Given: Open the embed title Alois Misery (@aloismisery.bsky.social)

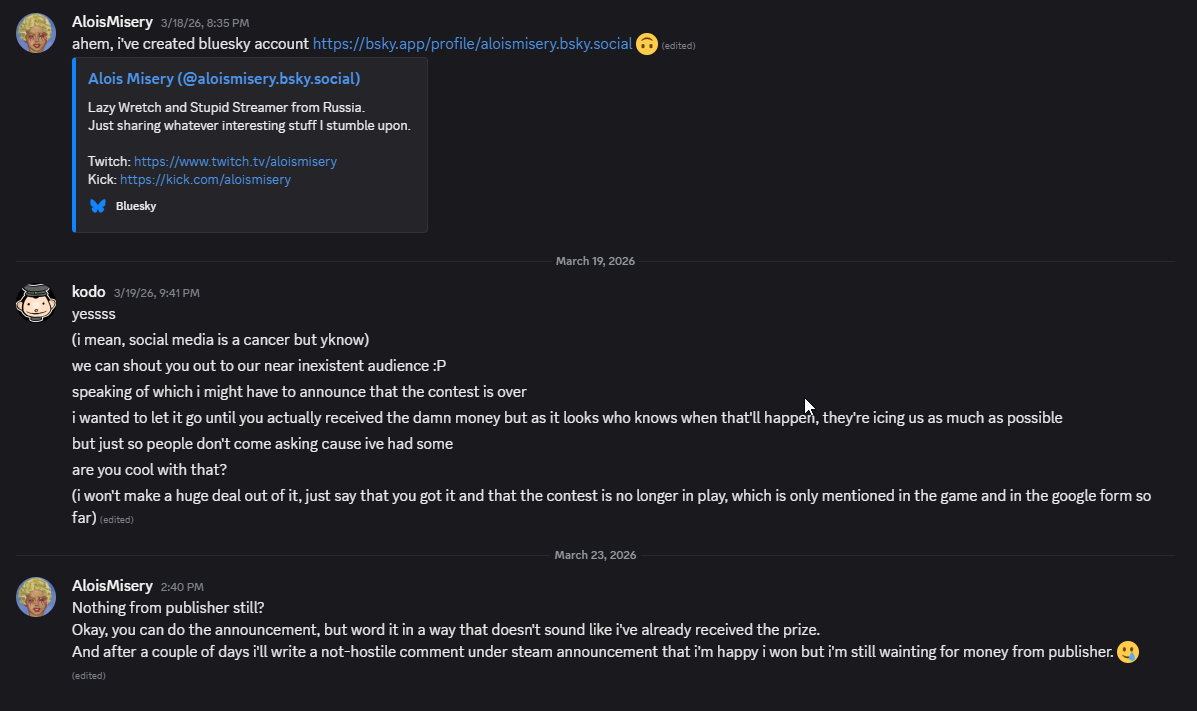Looking at the screenshot, I should click(224, 78).
